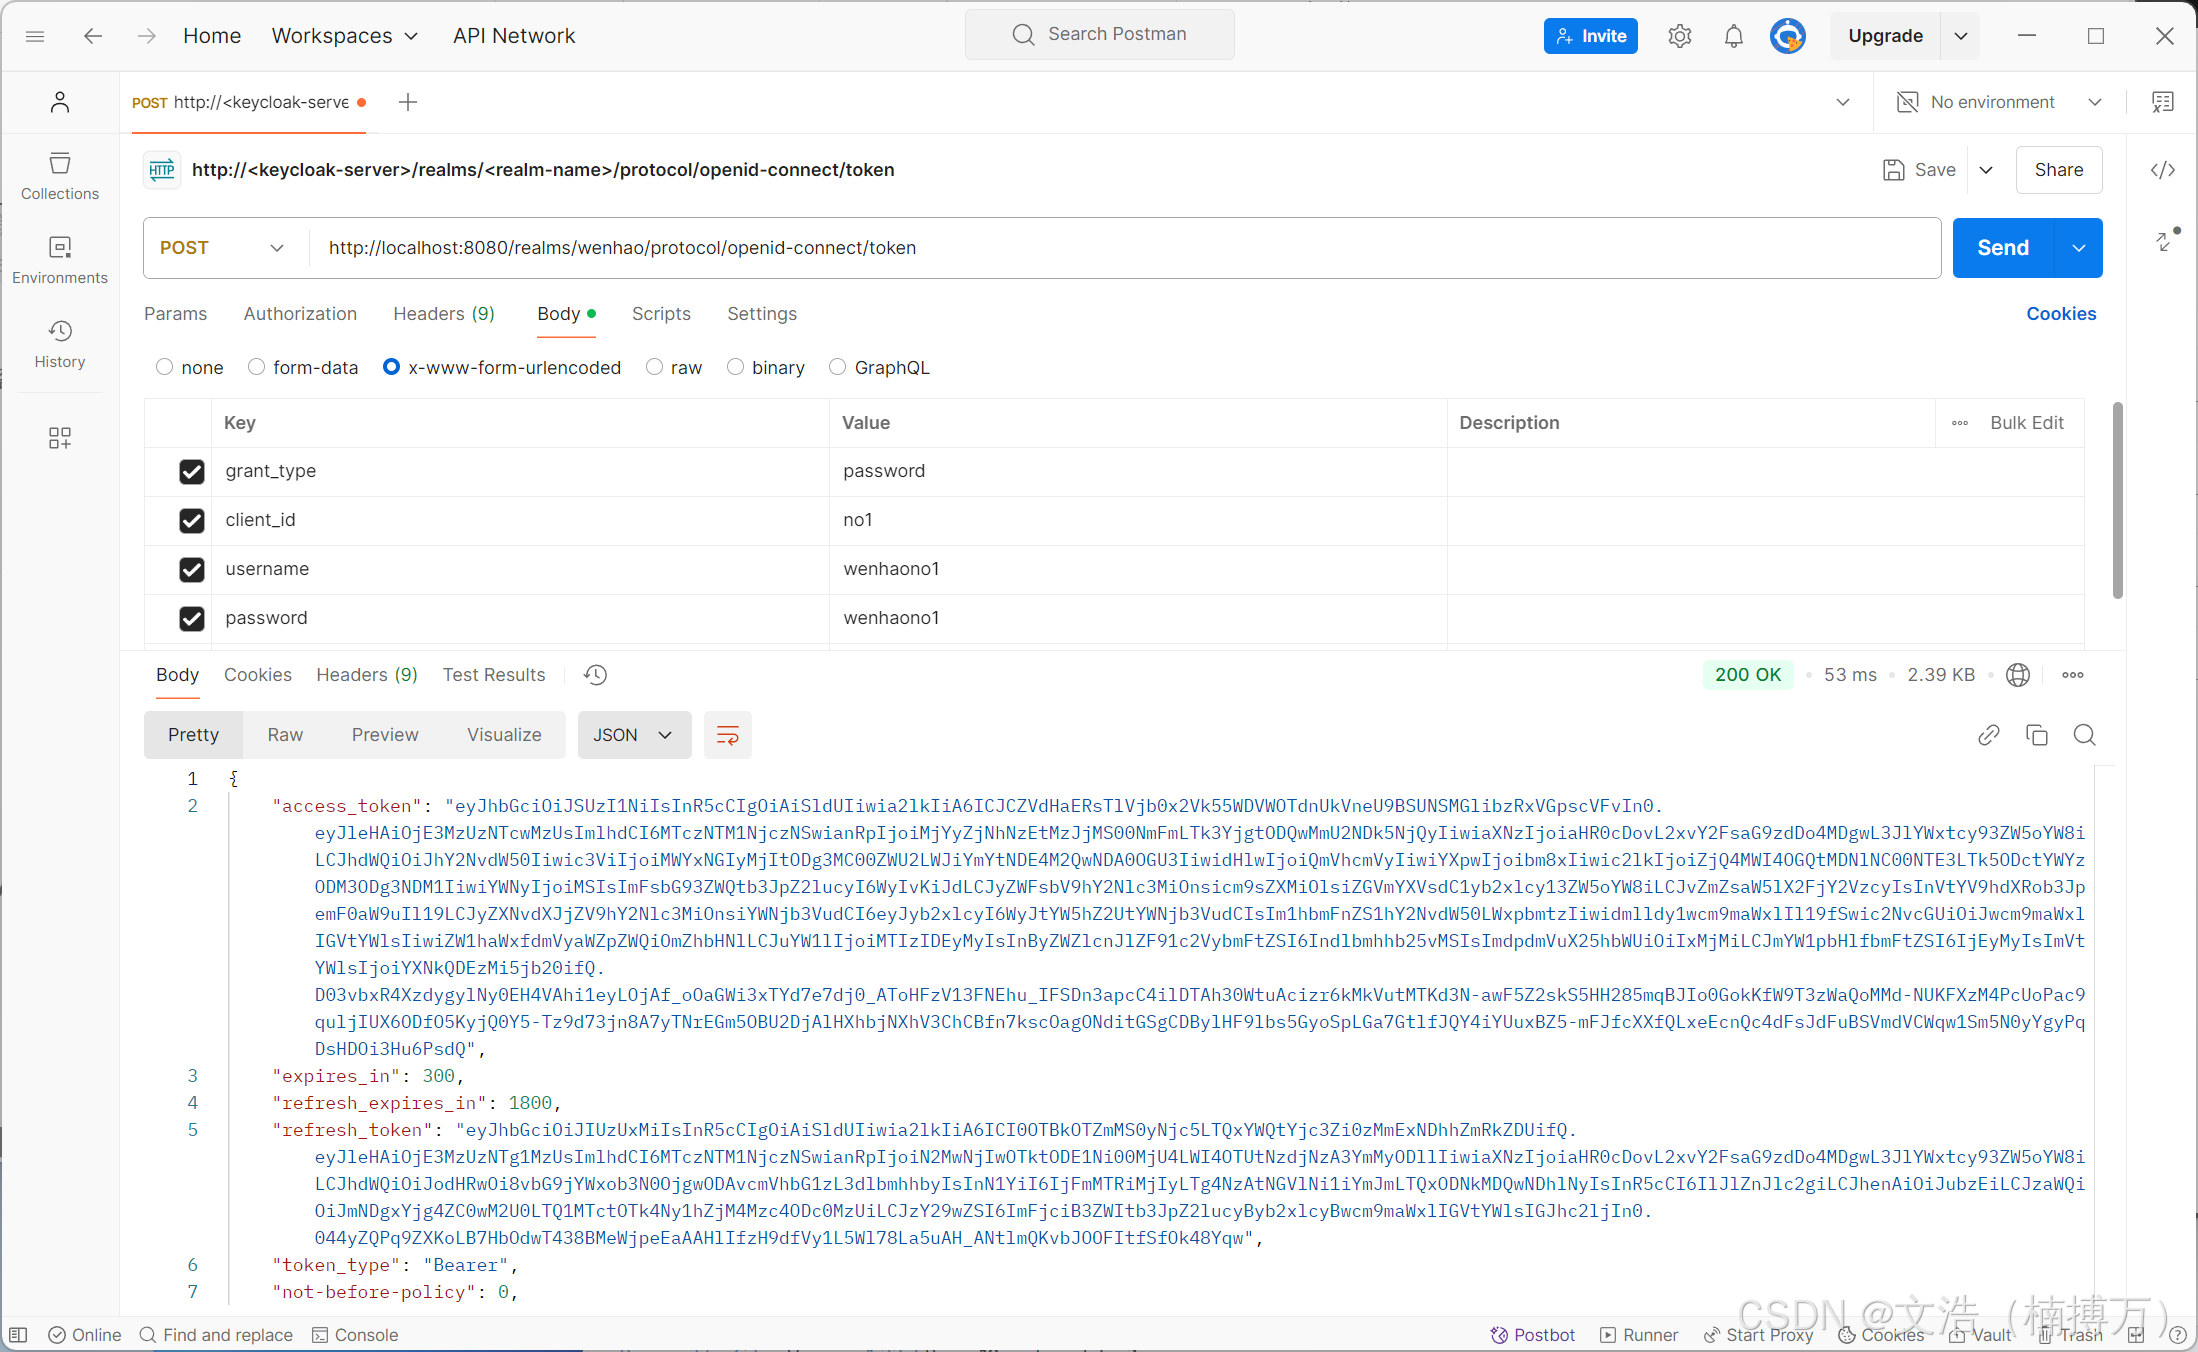Open the Postman Console
This screenshot has height=1352, width=2198.
pyautogui.click(x=355, y=1334)
